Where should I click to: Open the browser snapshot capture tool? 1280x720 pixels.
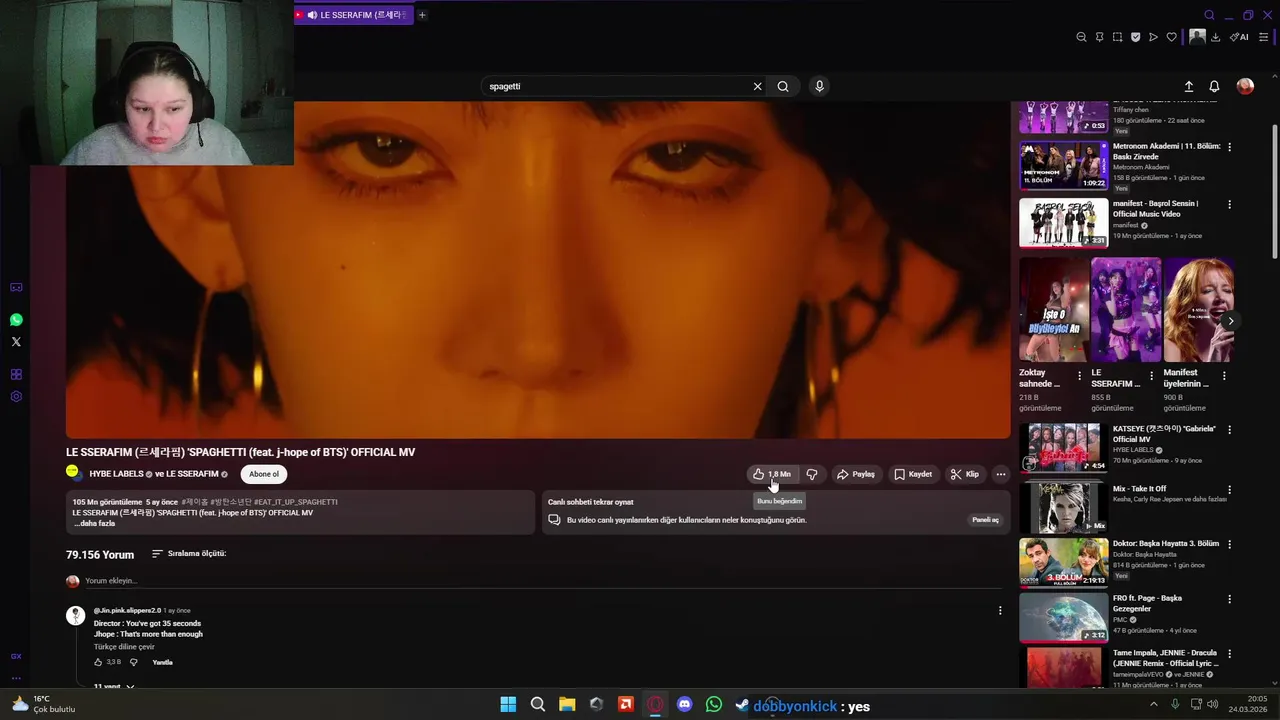1117,37
